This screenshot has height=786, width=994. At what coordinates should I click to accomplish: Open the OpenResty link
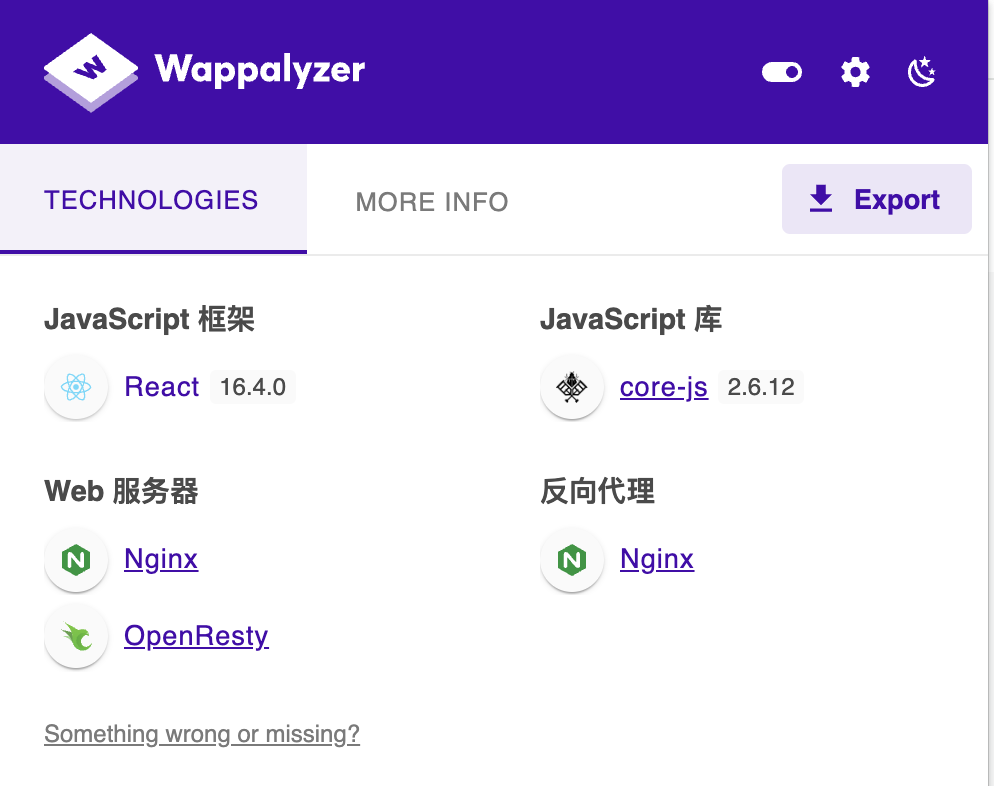[197, 636]
